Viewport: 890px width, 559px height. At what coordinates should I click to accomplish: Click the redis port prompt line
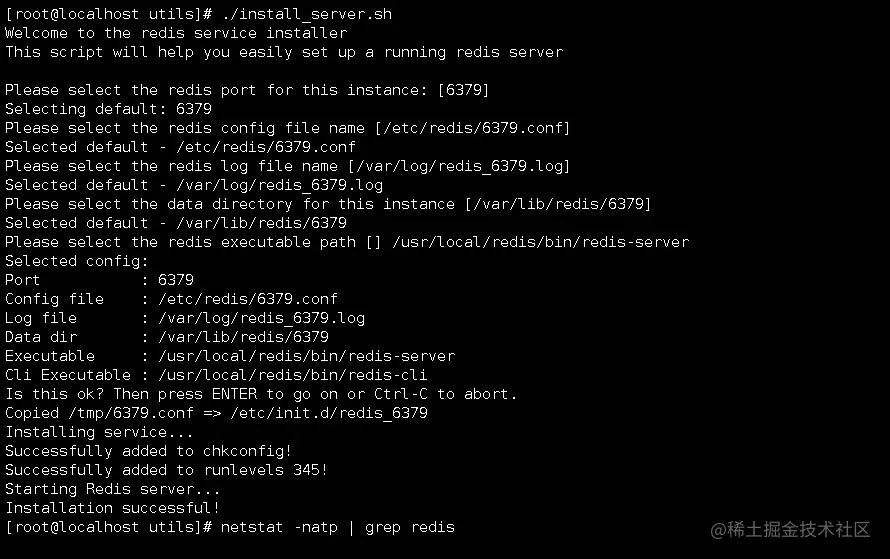point(247,90)
